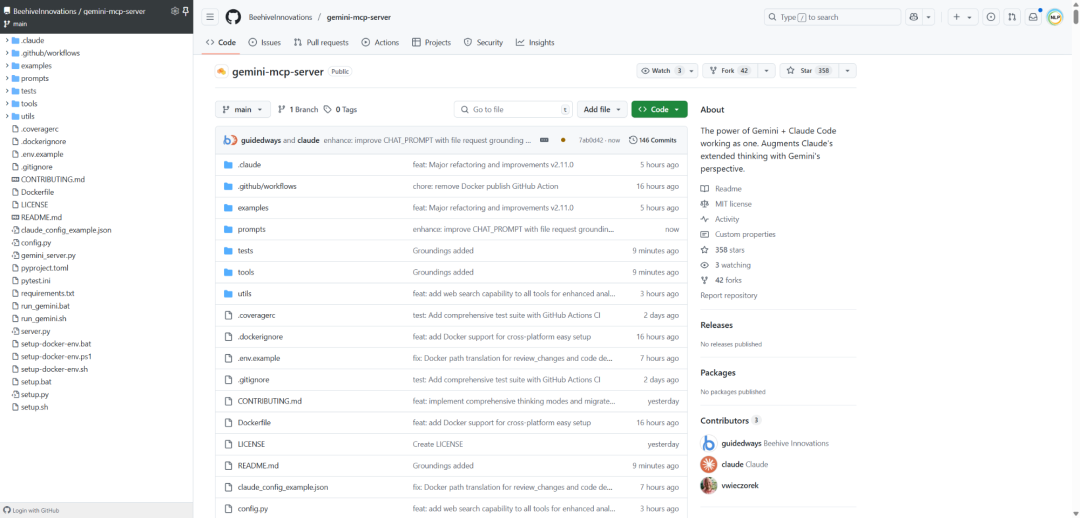Open the Watch options dropdown arrow
Image resolution: width=1080 pixels, height=518 pixels.
click(692, 71)
